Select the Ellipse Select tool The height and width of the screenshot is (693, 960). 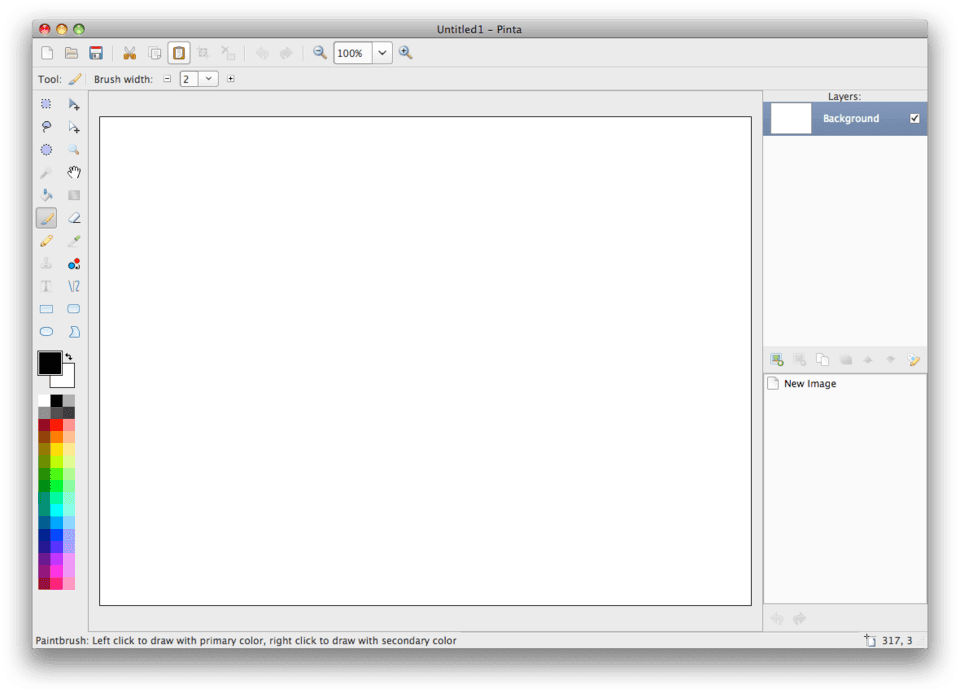point(46,149)
